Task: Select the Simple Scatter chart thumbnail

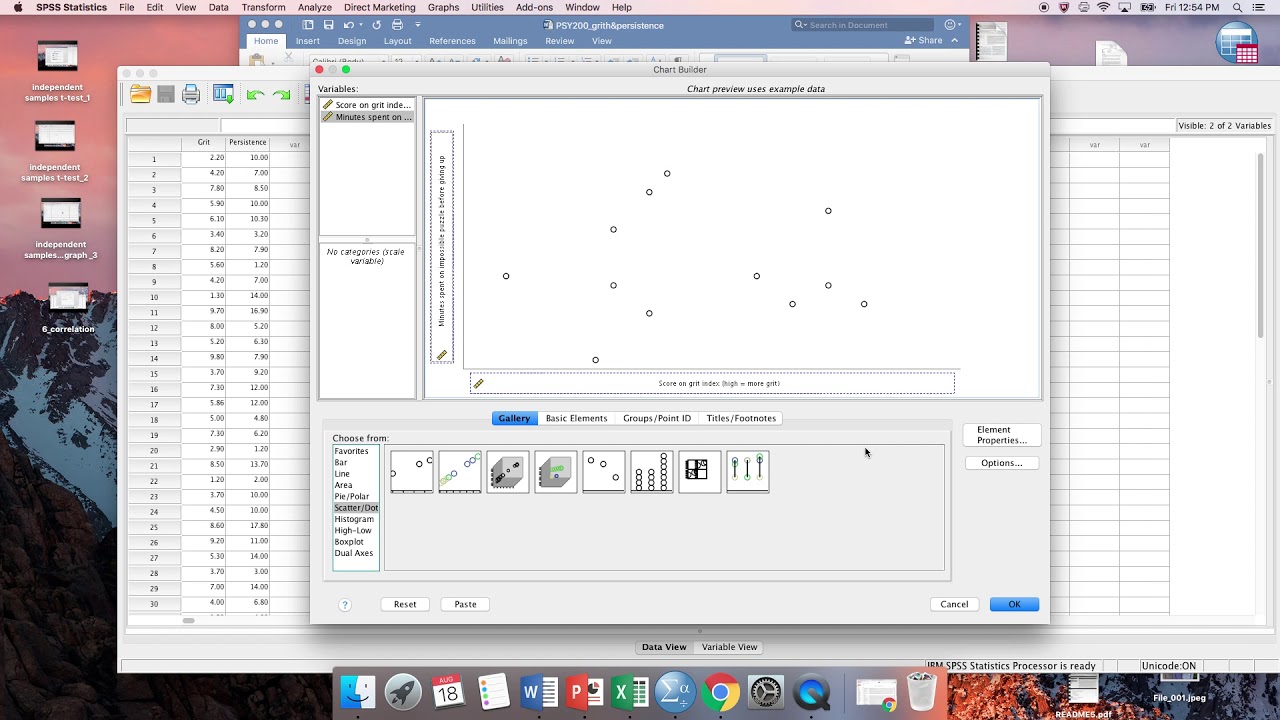Action: [412, 472]
